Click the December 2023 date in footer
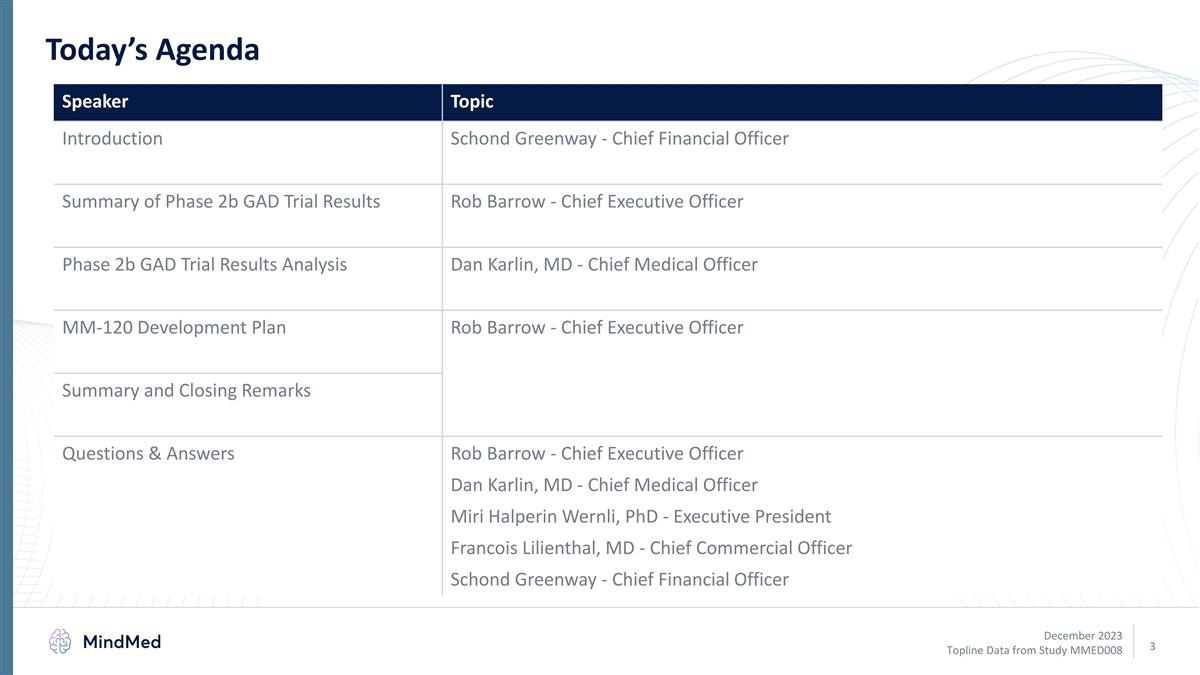The width and height of the screenshot is (1200, 675). click(1082, 636)
